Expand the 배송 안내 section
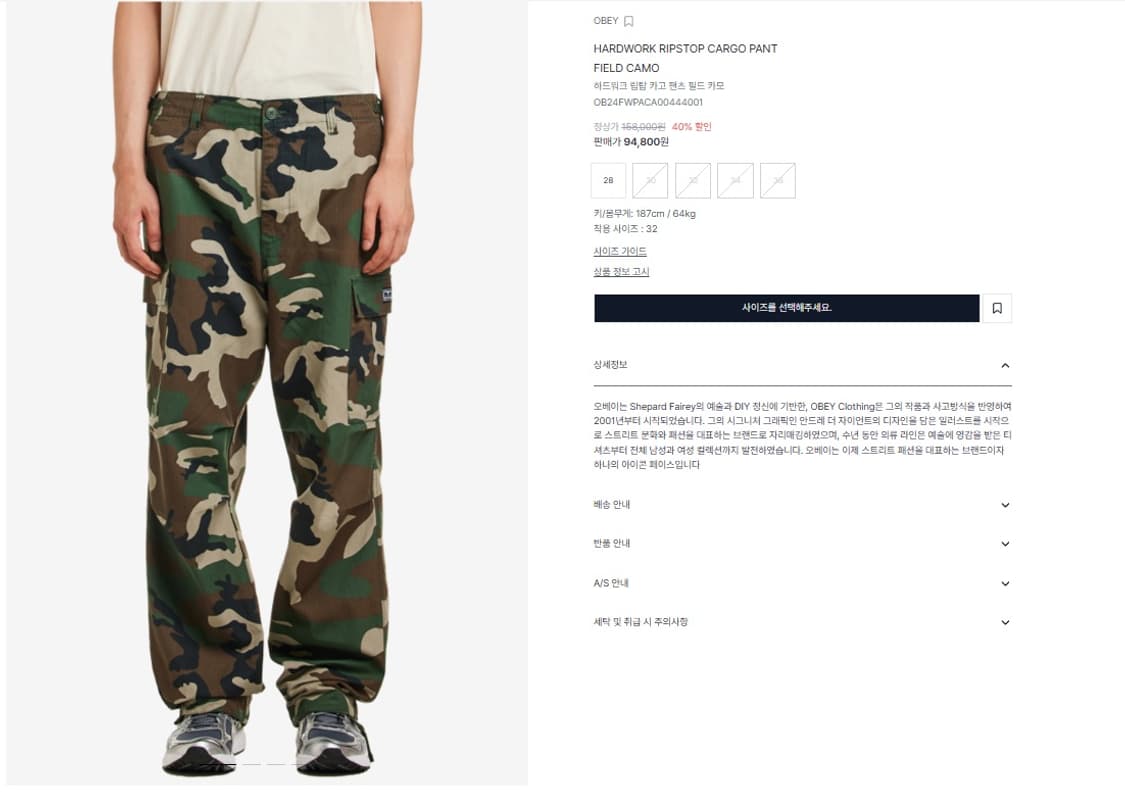This screenshot has width=1125, height=797. pos(802,504)
